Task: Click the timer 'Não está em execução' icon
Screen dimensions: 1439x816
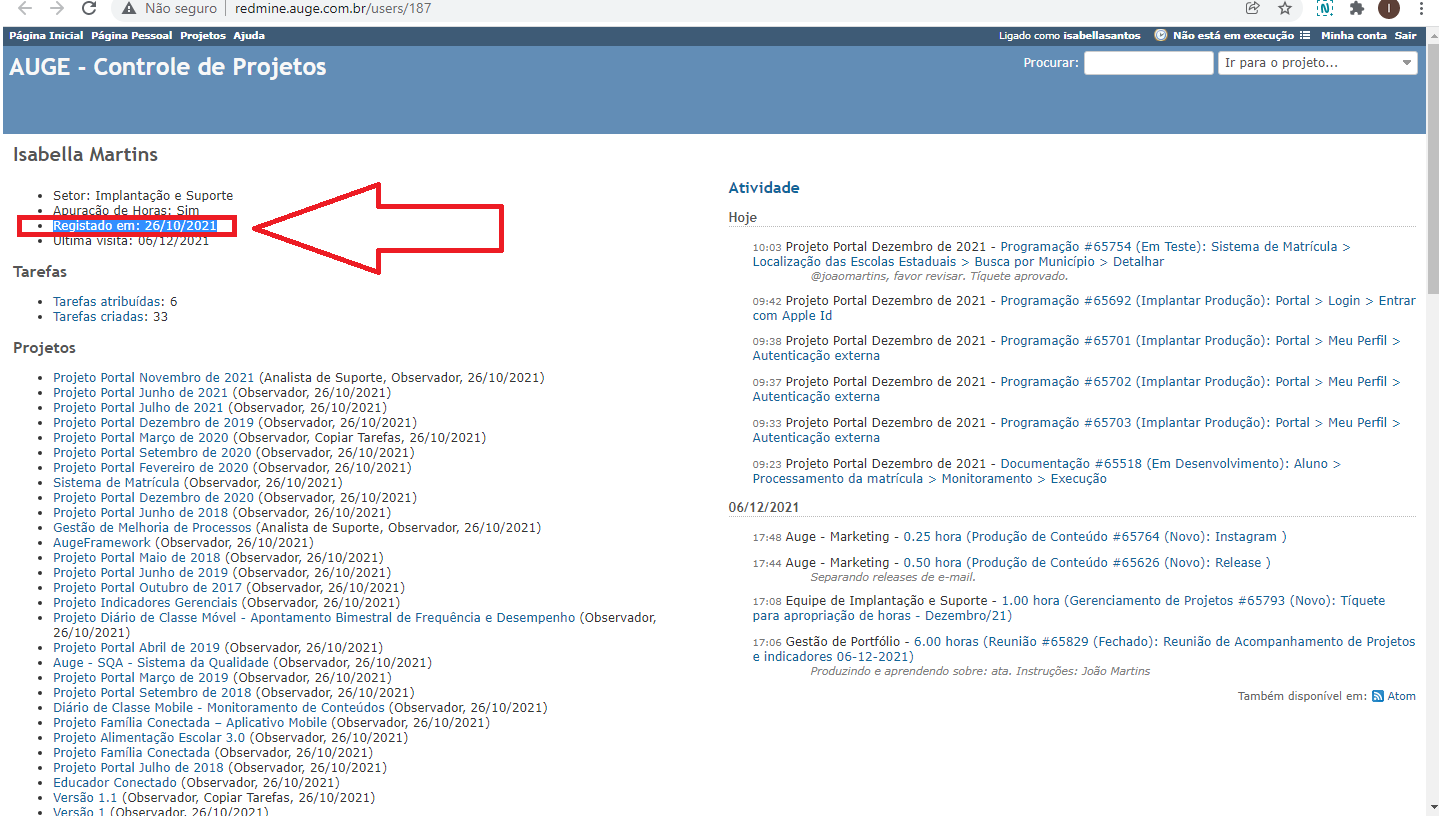Action: click(x=1160, y=35)
